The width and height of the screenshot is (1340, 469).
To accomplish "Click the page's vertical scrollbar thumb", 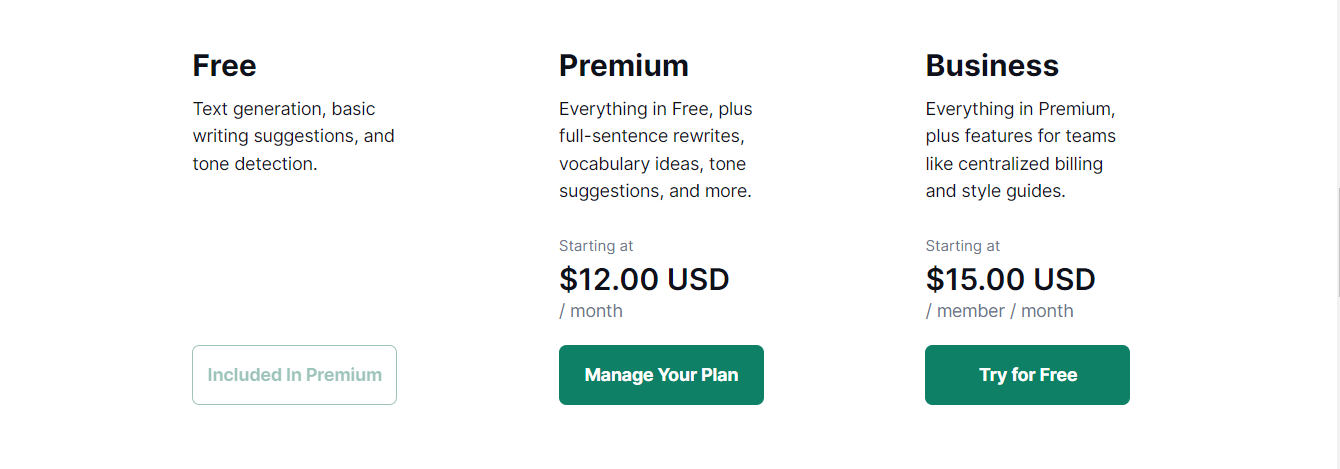I will [1336, 240].
